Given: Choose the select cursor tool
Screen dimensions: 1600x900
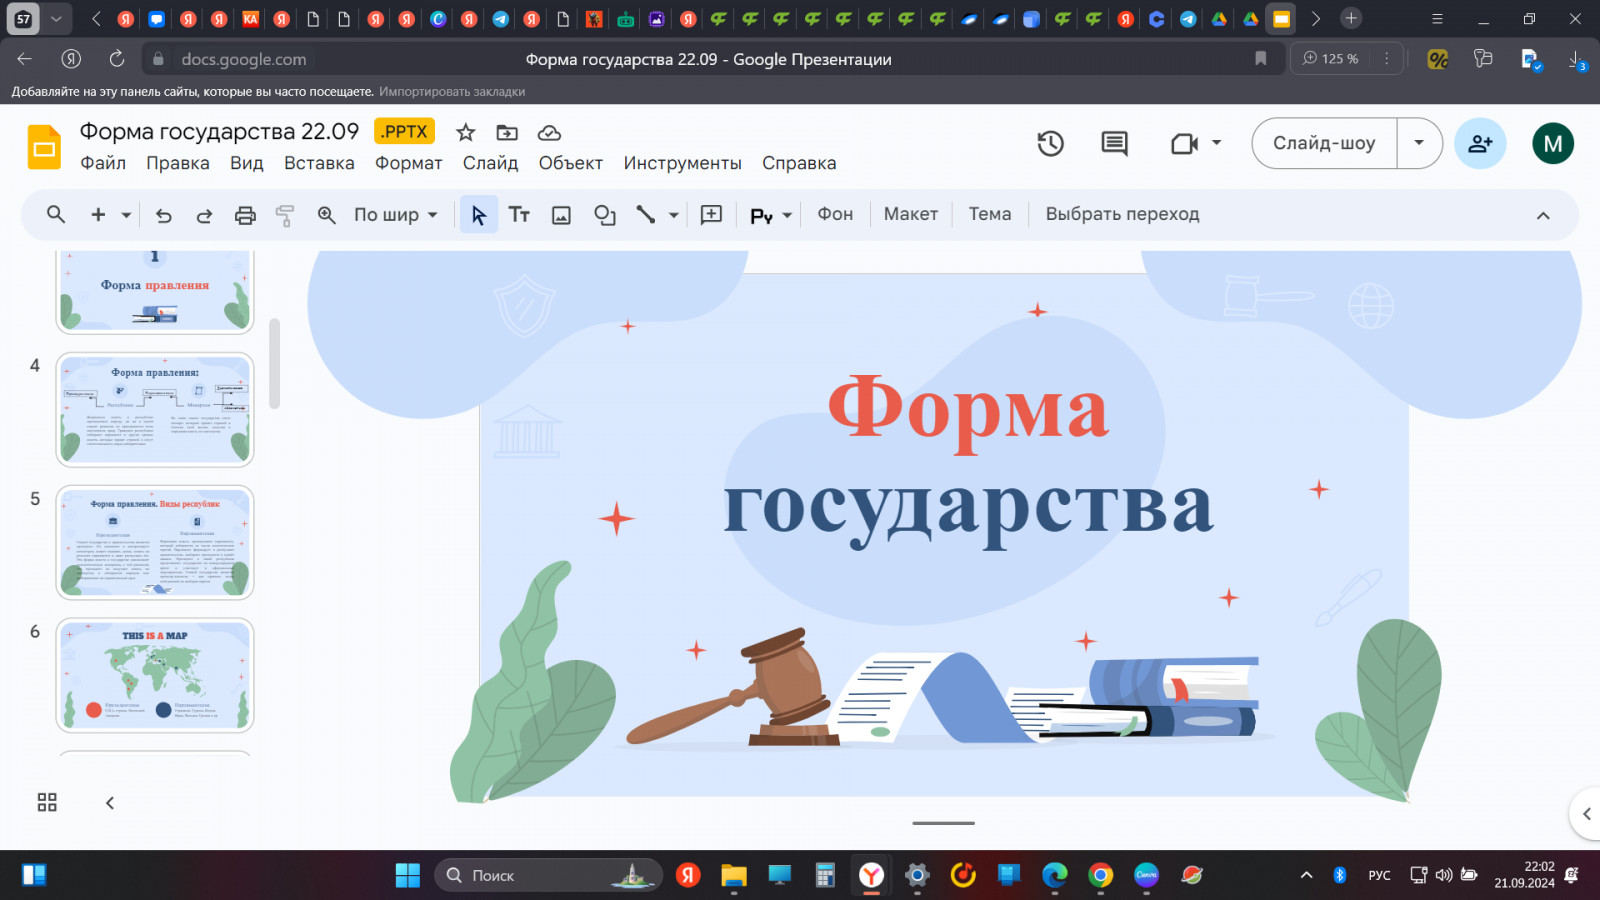Looking at the screenshot, I should point(479,214).
